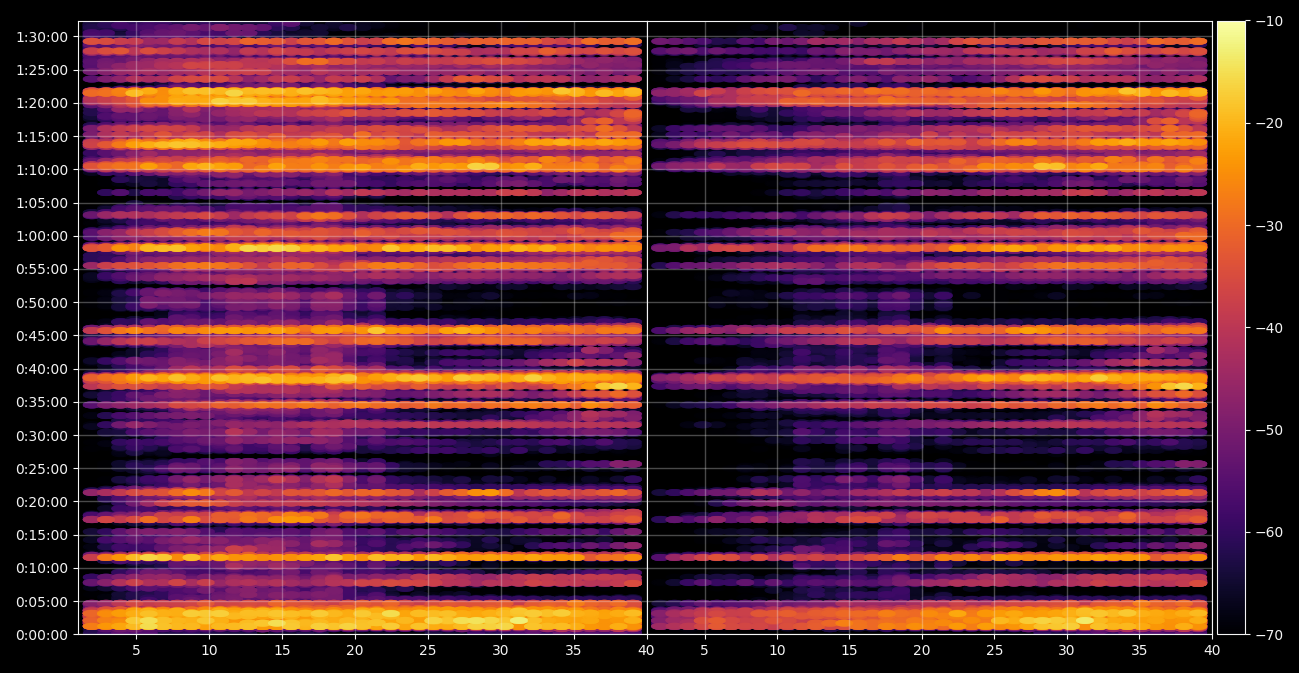
Task: Click x-axis tick 25 of the right panel
Action: [x=994, y=651]
